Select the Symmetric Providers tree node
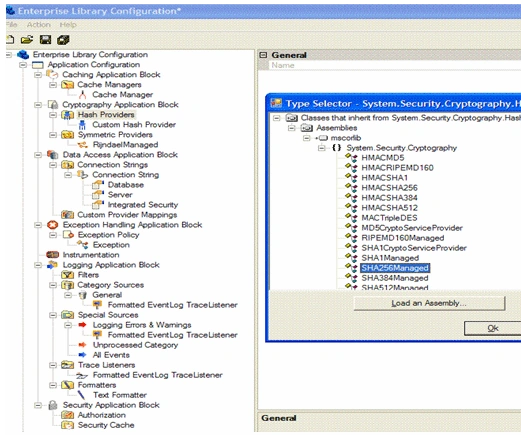Image resolution: width=525 pixels, height=437 pixels. click(x=115, y=135)
